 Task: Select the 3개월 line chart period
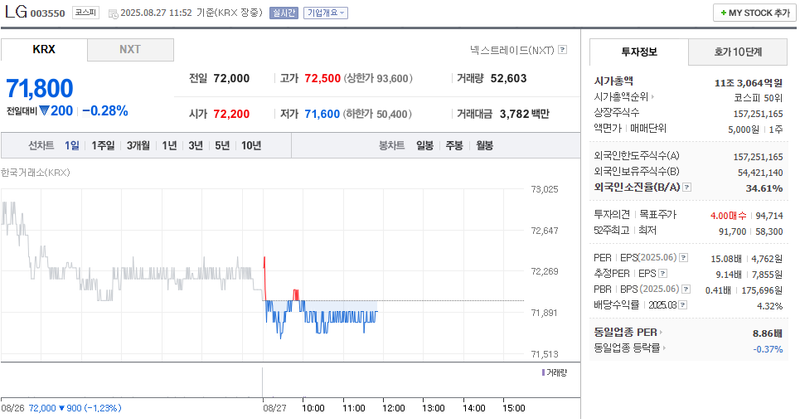pyautogui.click(x=138, y=145)
